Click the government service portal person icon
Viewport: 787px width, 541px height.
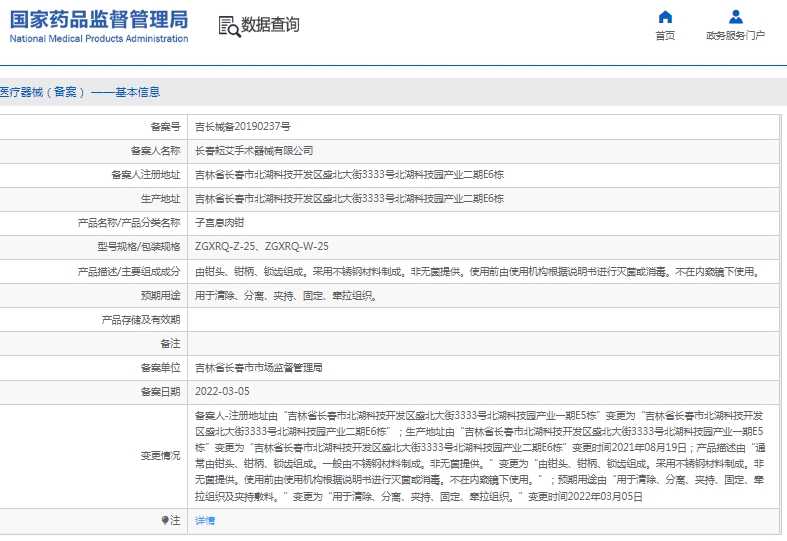point(735,17)
